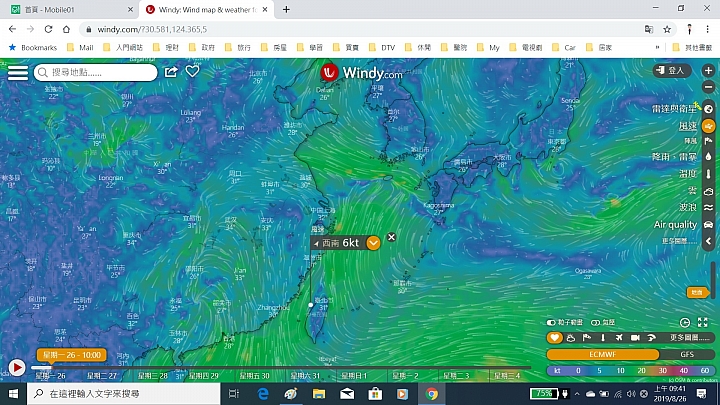Select the clouds layer icon
This screenshot has width=720, height=405.
click(x=709, y=191)
